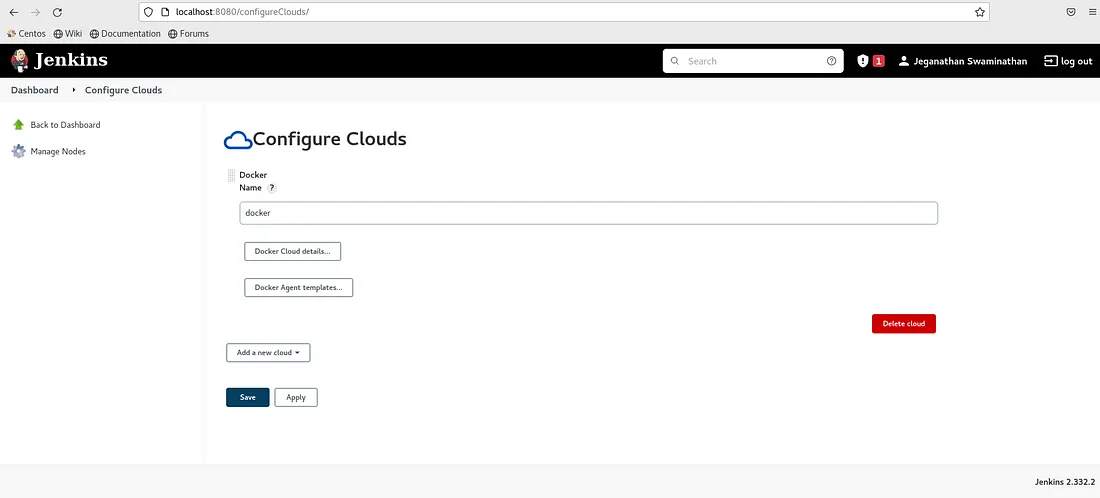
Task: Click the Docker section label
Action: coord(253,175)
